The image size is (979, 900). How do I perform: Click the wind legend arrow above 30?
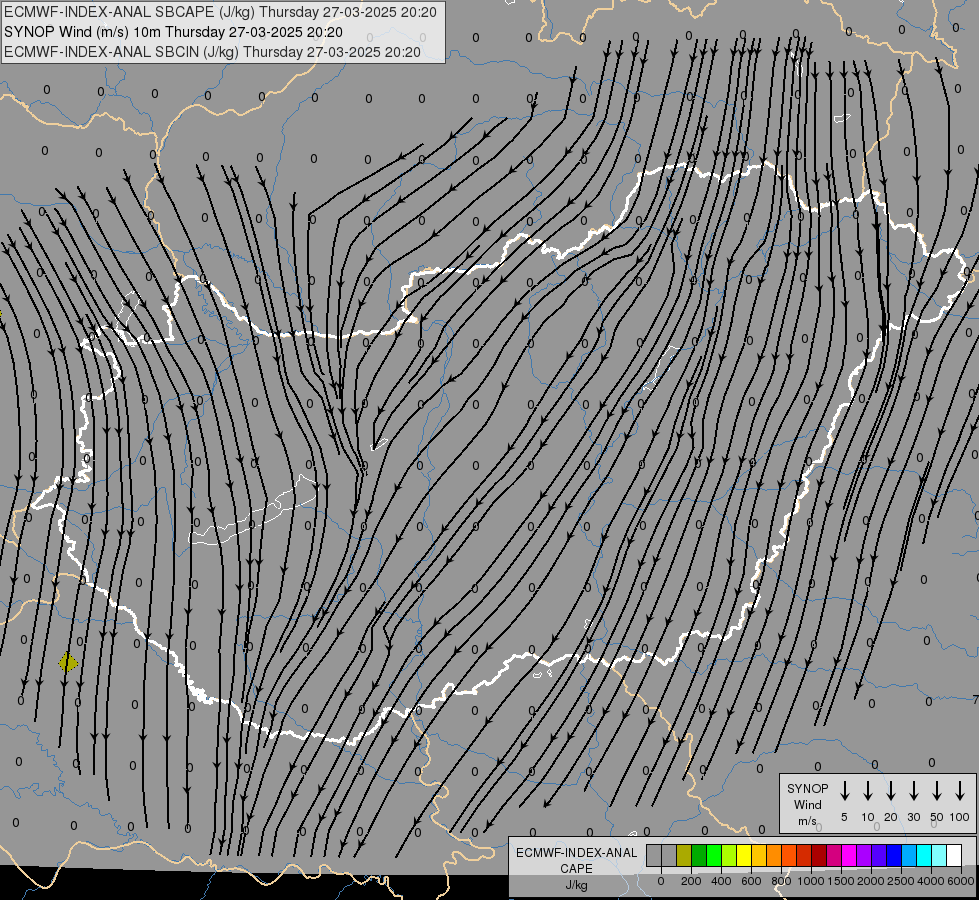click(x=913, y=790)
